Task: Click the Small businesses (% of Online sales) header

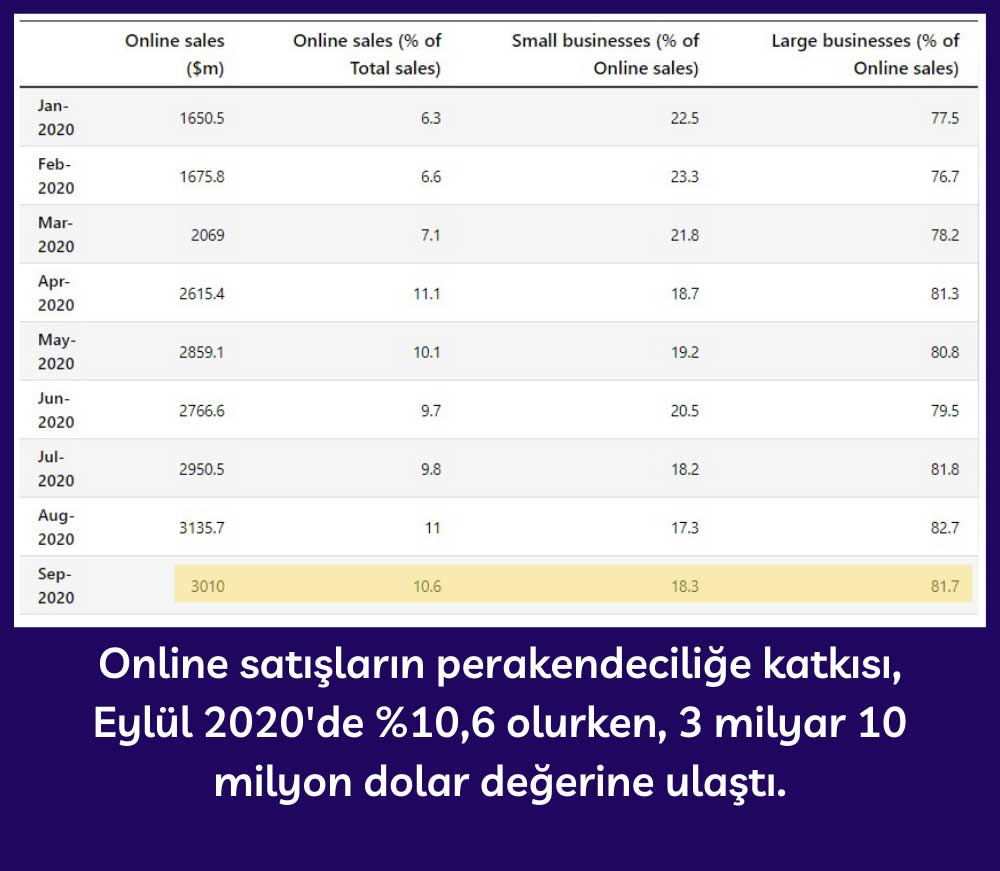Action: [x=606, y=54]
